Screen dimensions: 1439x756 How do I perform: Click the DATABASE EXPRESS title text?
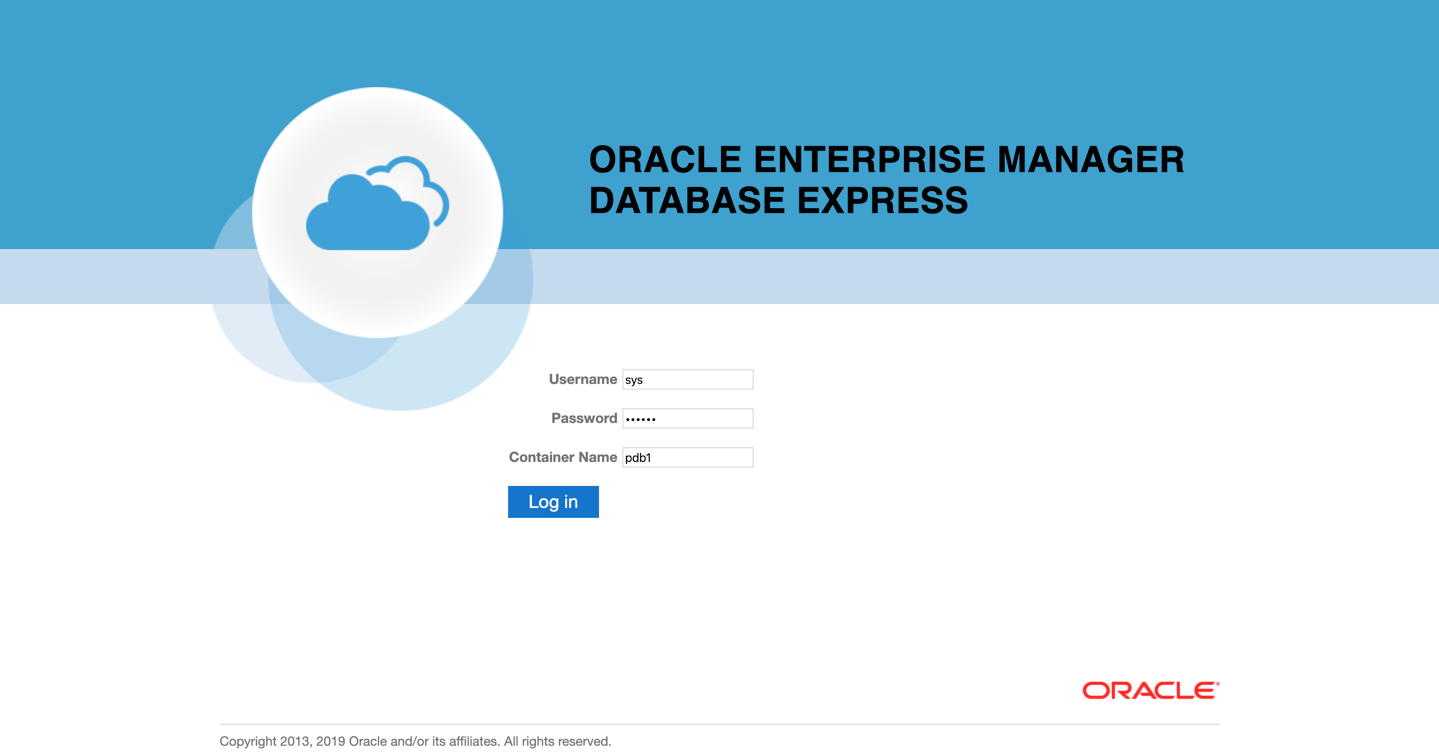[778, 200]
